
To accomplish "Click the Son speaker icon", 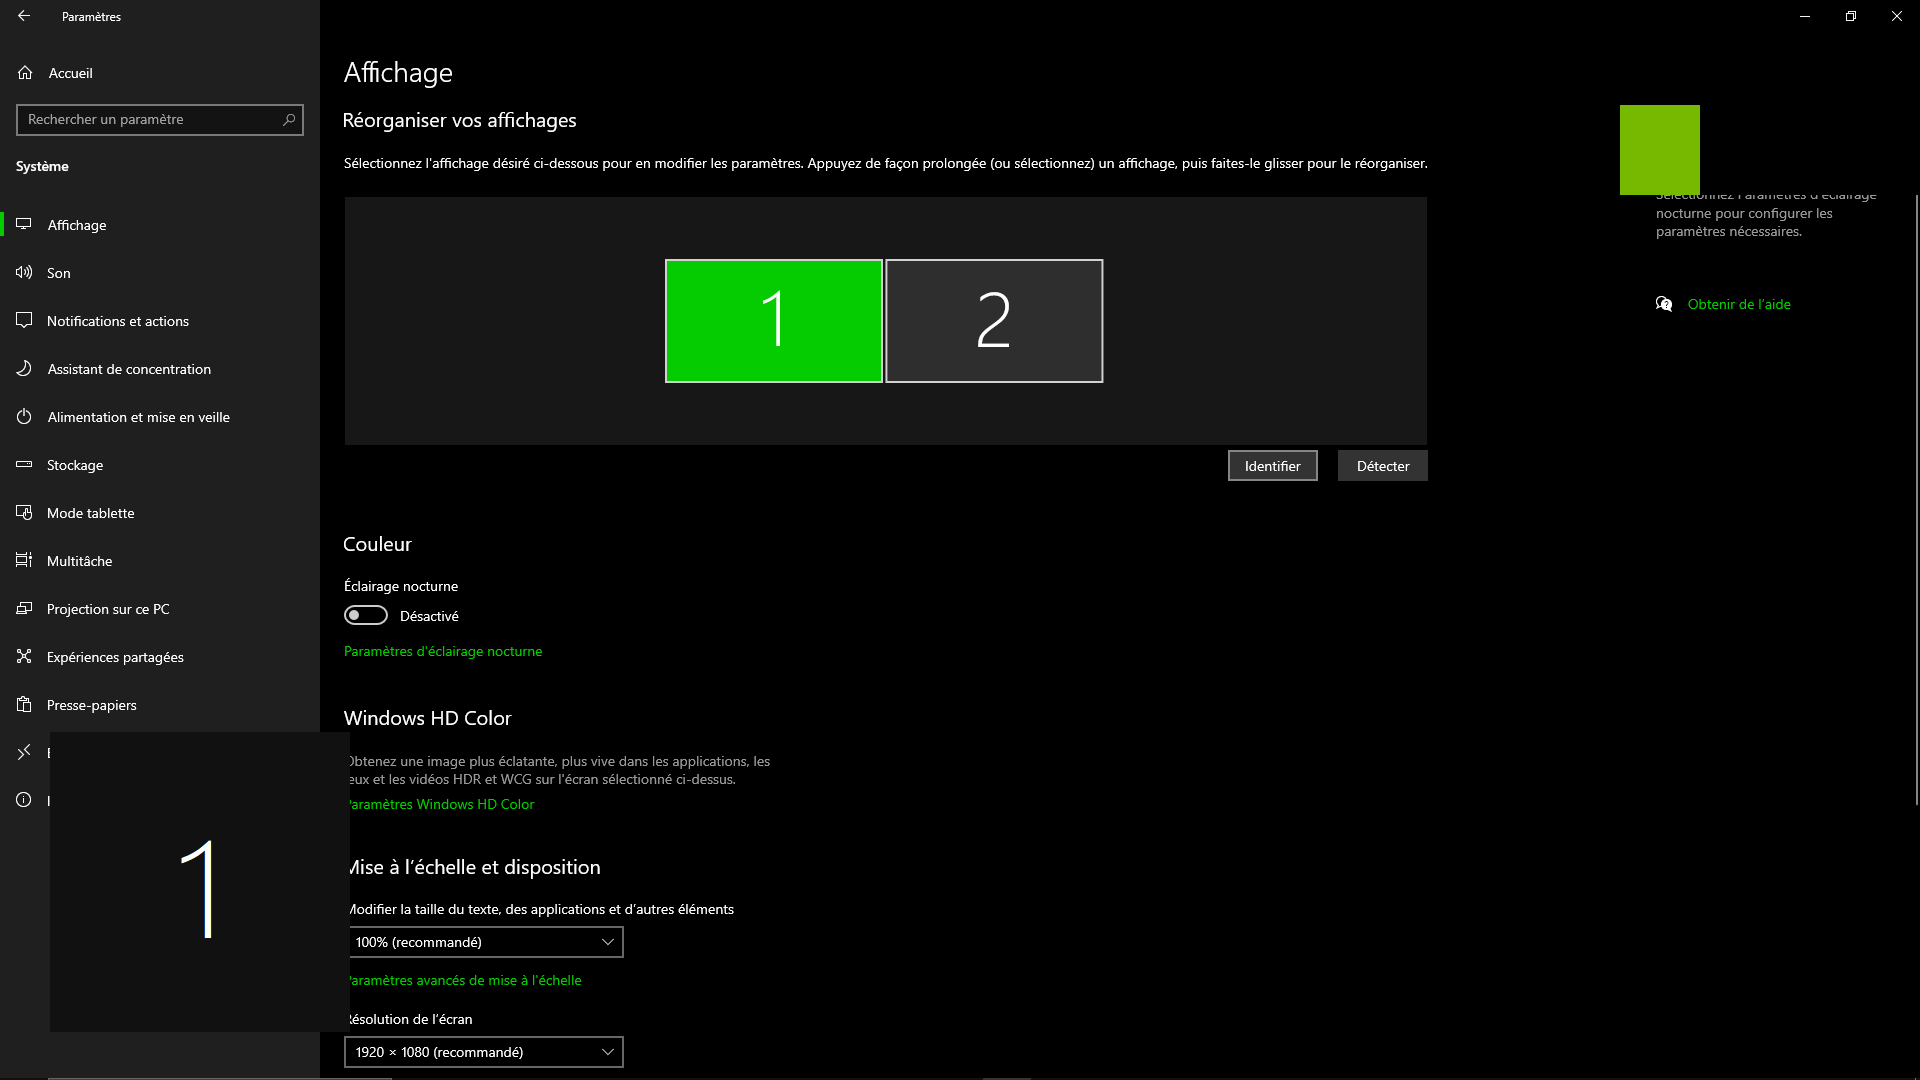I will pyautogui.click(x=24, y=272).
